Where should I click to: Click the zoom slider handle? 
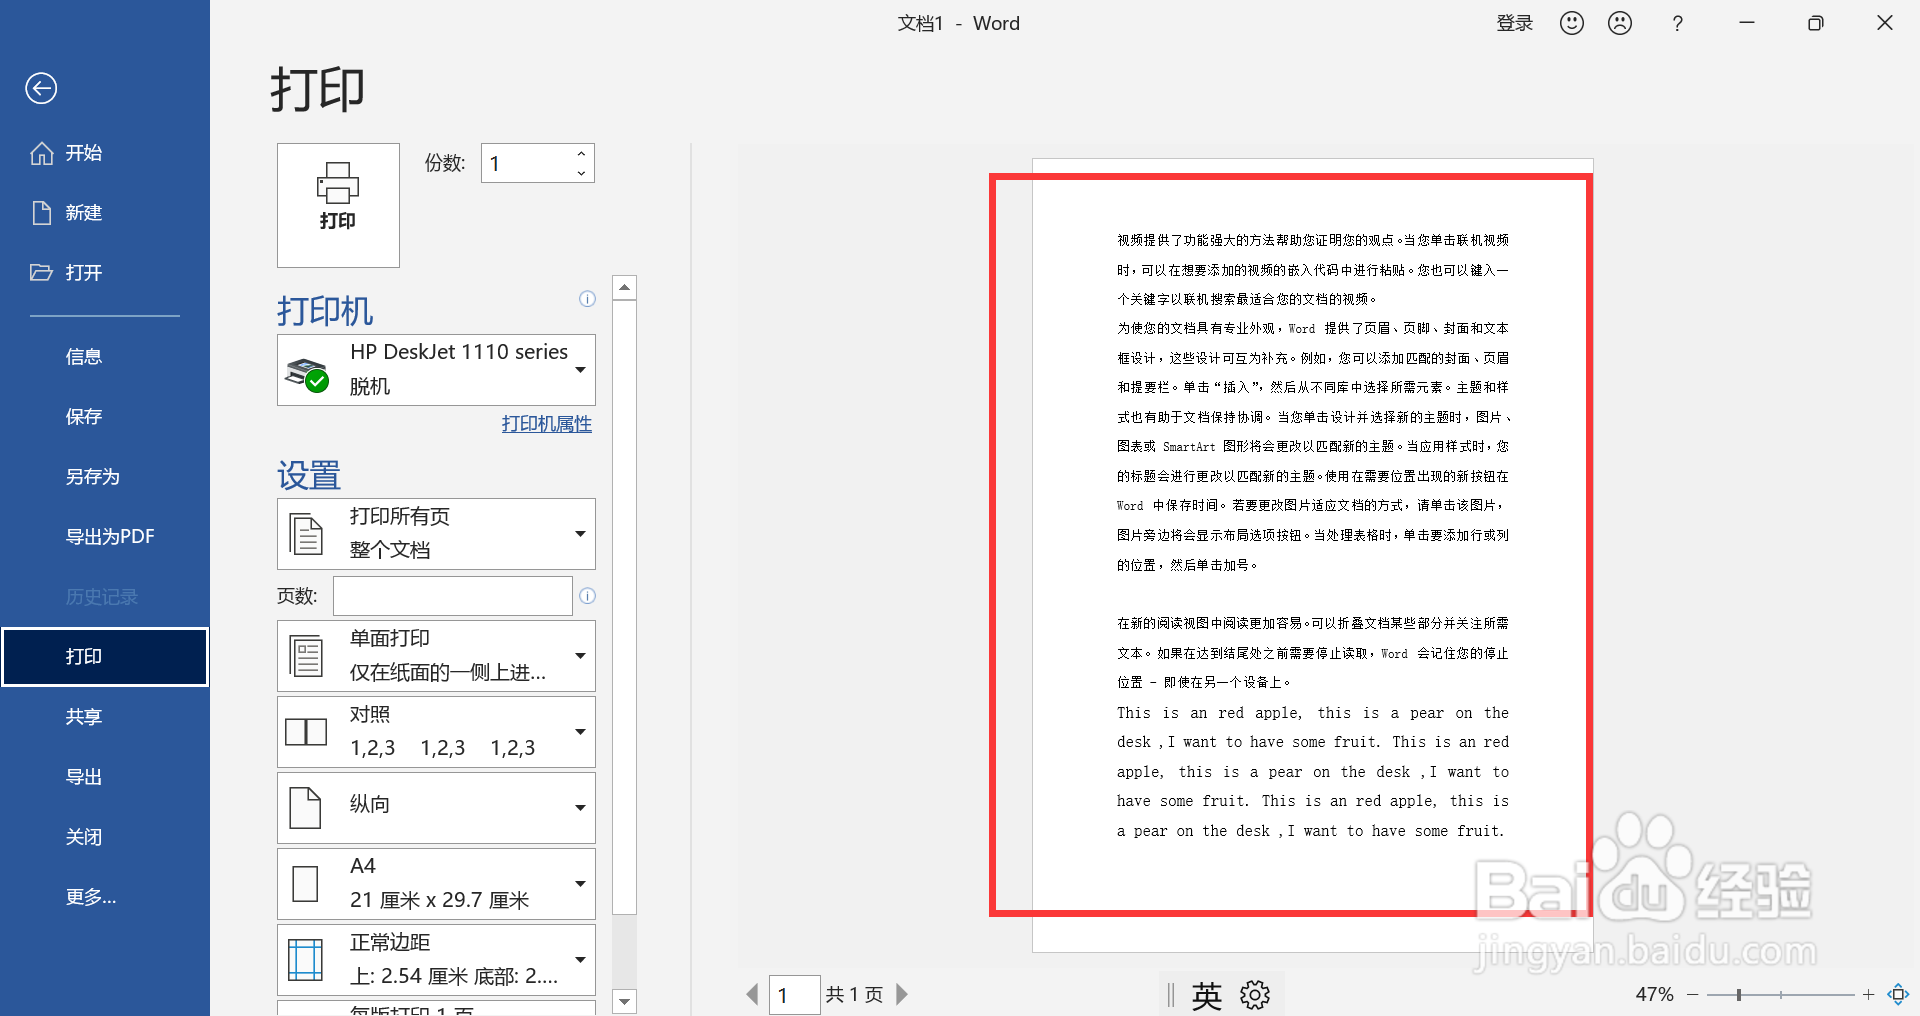pyautogui.click(x=1739, y=994)
